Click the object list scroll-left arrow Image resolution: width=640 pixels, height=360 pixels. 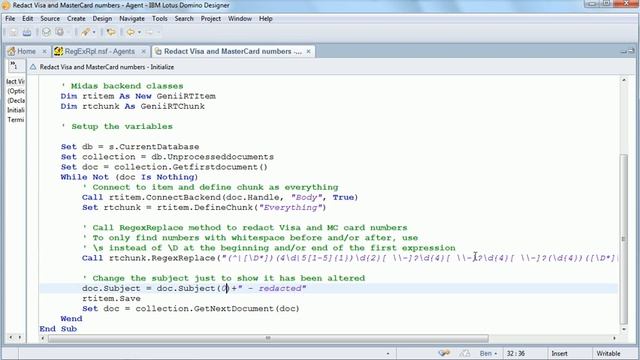tap(11, 337)
